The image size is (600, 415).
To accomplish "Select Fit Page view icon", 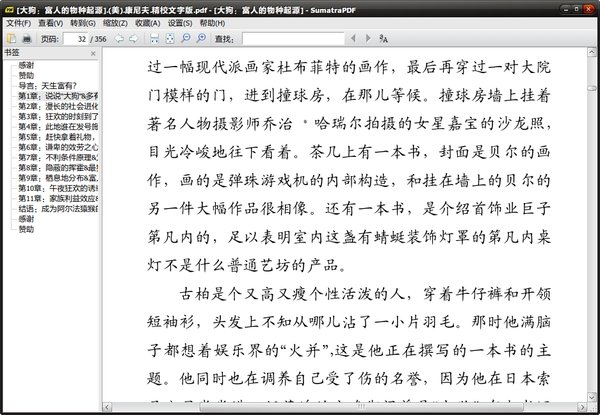I will pos(170,38).
